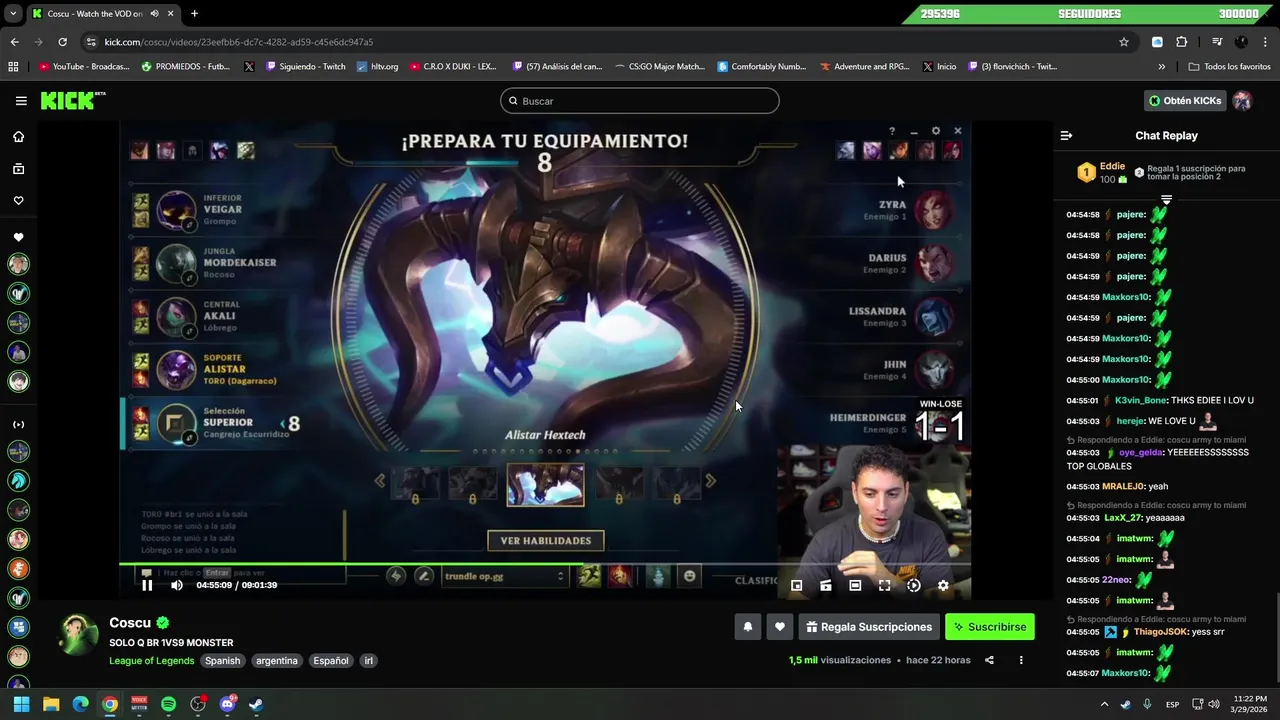
Task: Open the Comfortably Numb... bookmark
Action: 762,67
